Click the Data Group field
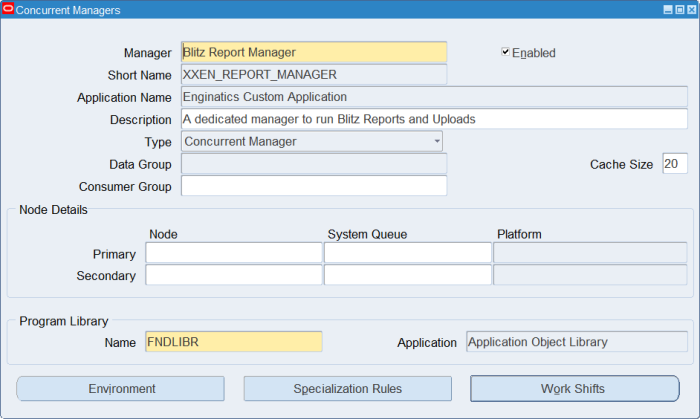 click(314, 164)
